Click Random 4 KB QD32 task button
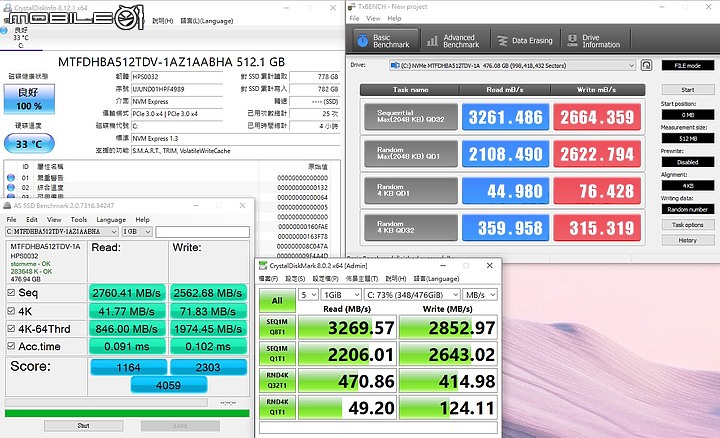The height and width of the screenshot is (438, 720). tap(411, 227)
